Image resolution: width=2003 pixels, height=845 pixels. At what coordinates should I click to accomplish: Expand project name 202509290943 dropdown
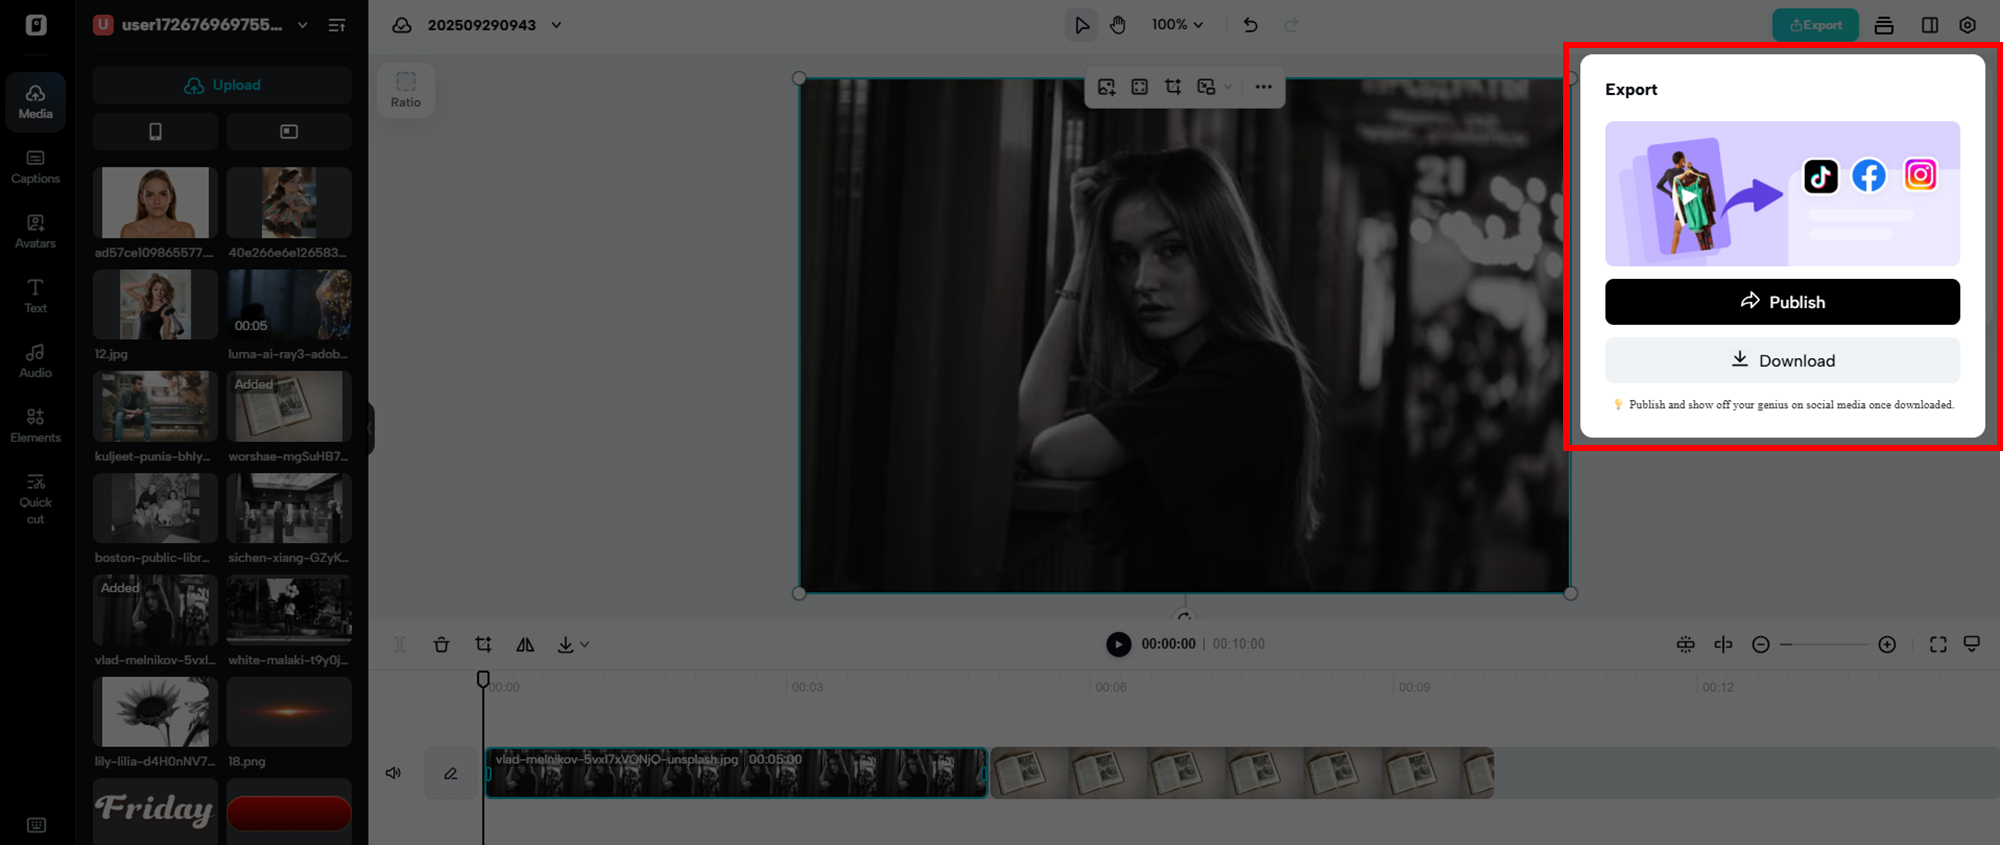tap(556, 25)
